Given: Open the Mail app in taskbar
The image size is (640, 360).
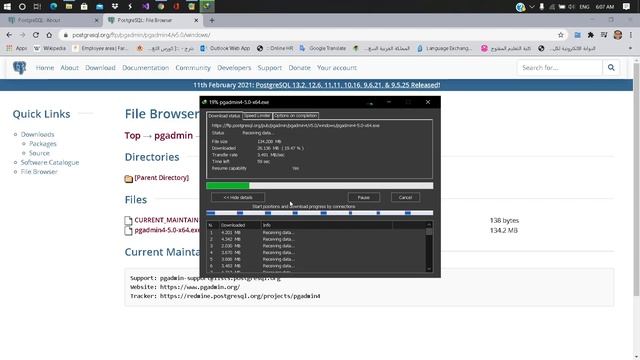Looking at the screenshot, I should click(x=100, y=7).
